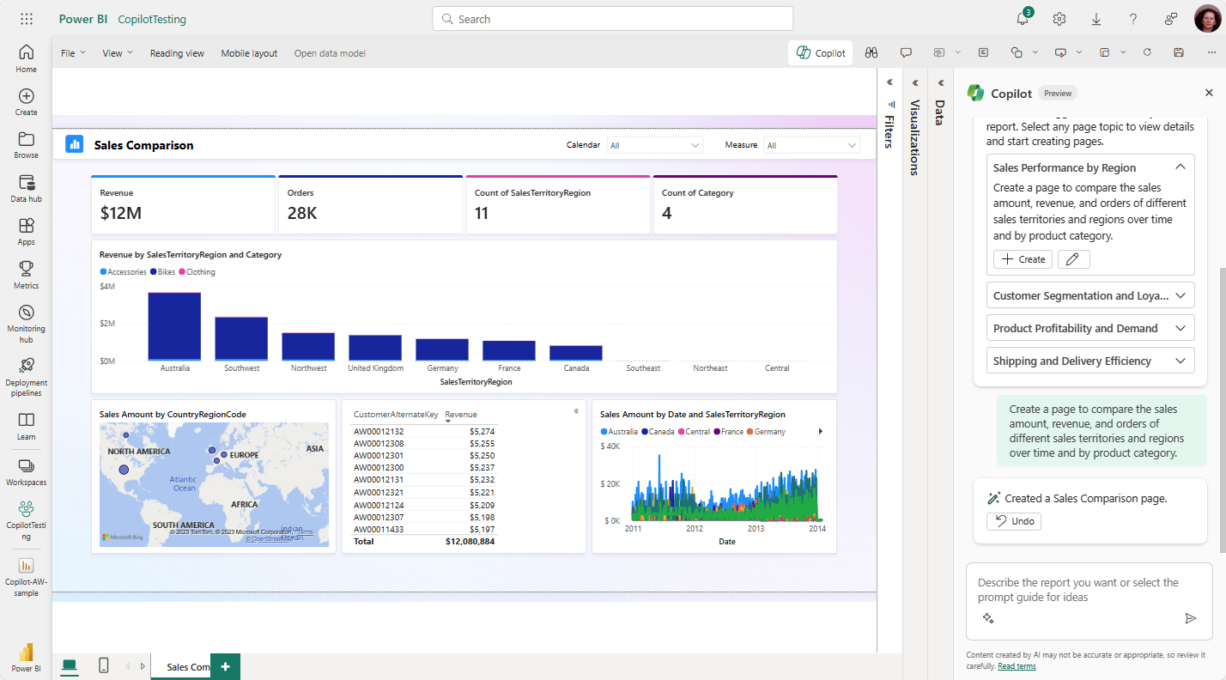Open Deployment pipelines in sidebar
Viewport: 1226px width, 680px height.
[x=26, y=376]
